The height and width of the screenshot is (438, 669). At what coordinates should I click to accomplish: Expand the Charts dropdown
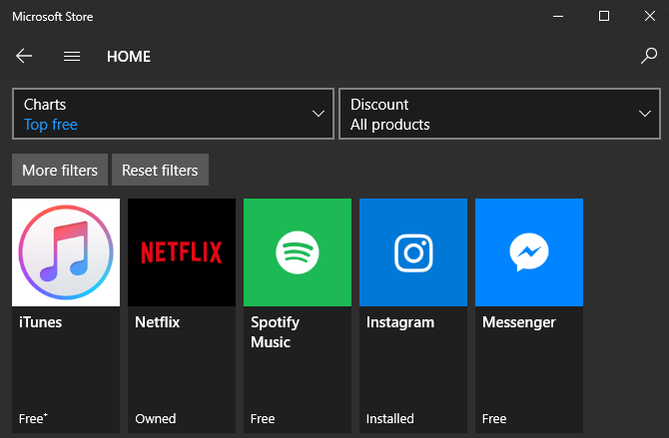[x=173, y=114]
